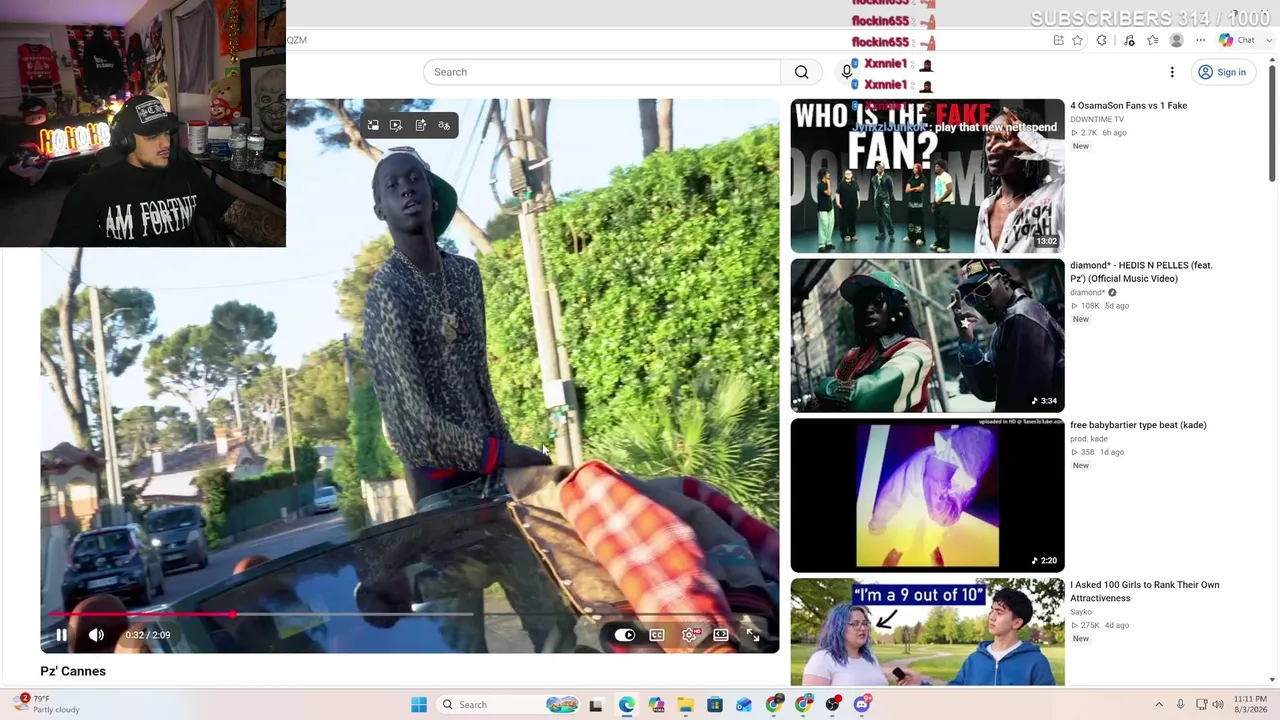Click the 'Pz' Cannes' video title
Viewport: 1280px width, 720px height.
click(x=73, y=671)
